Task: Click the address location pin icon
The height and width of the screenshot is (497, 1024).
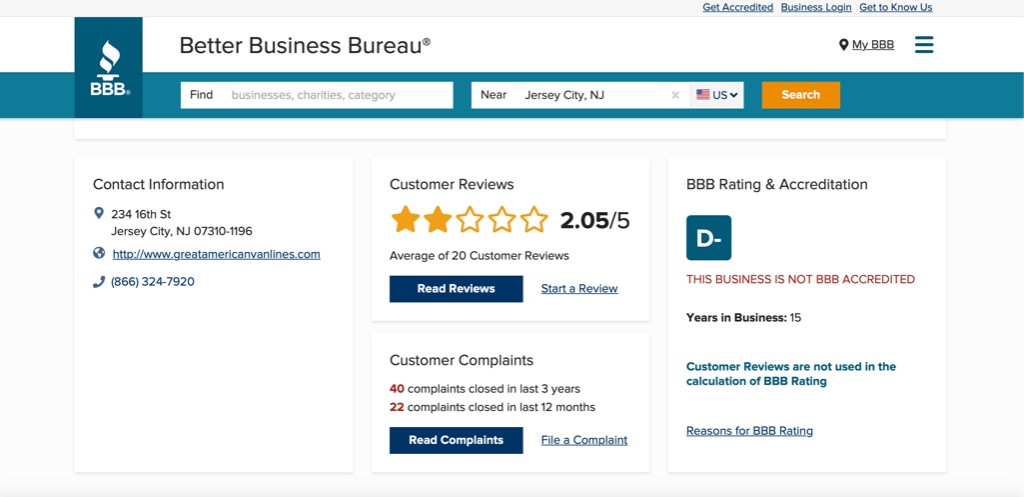Action: pyautogui.click(x=99, y=213)
